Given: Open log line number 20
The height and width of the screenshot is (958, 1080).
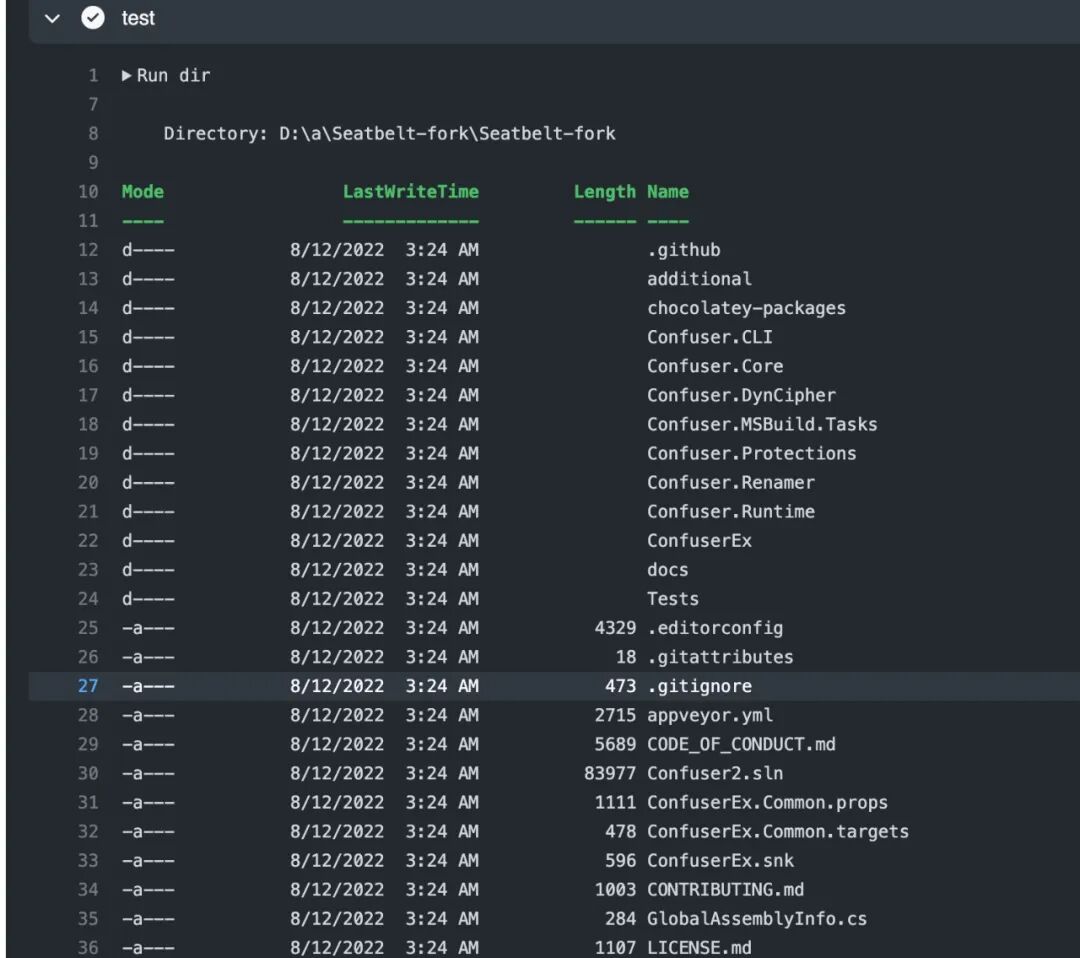Looking at the screenshot, I should (x=88, y=483).
